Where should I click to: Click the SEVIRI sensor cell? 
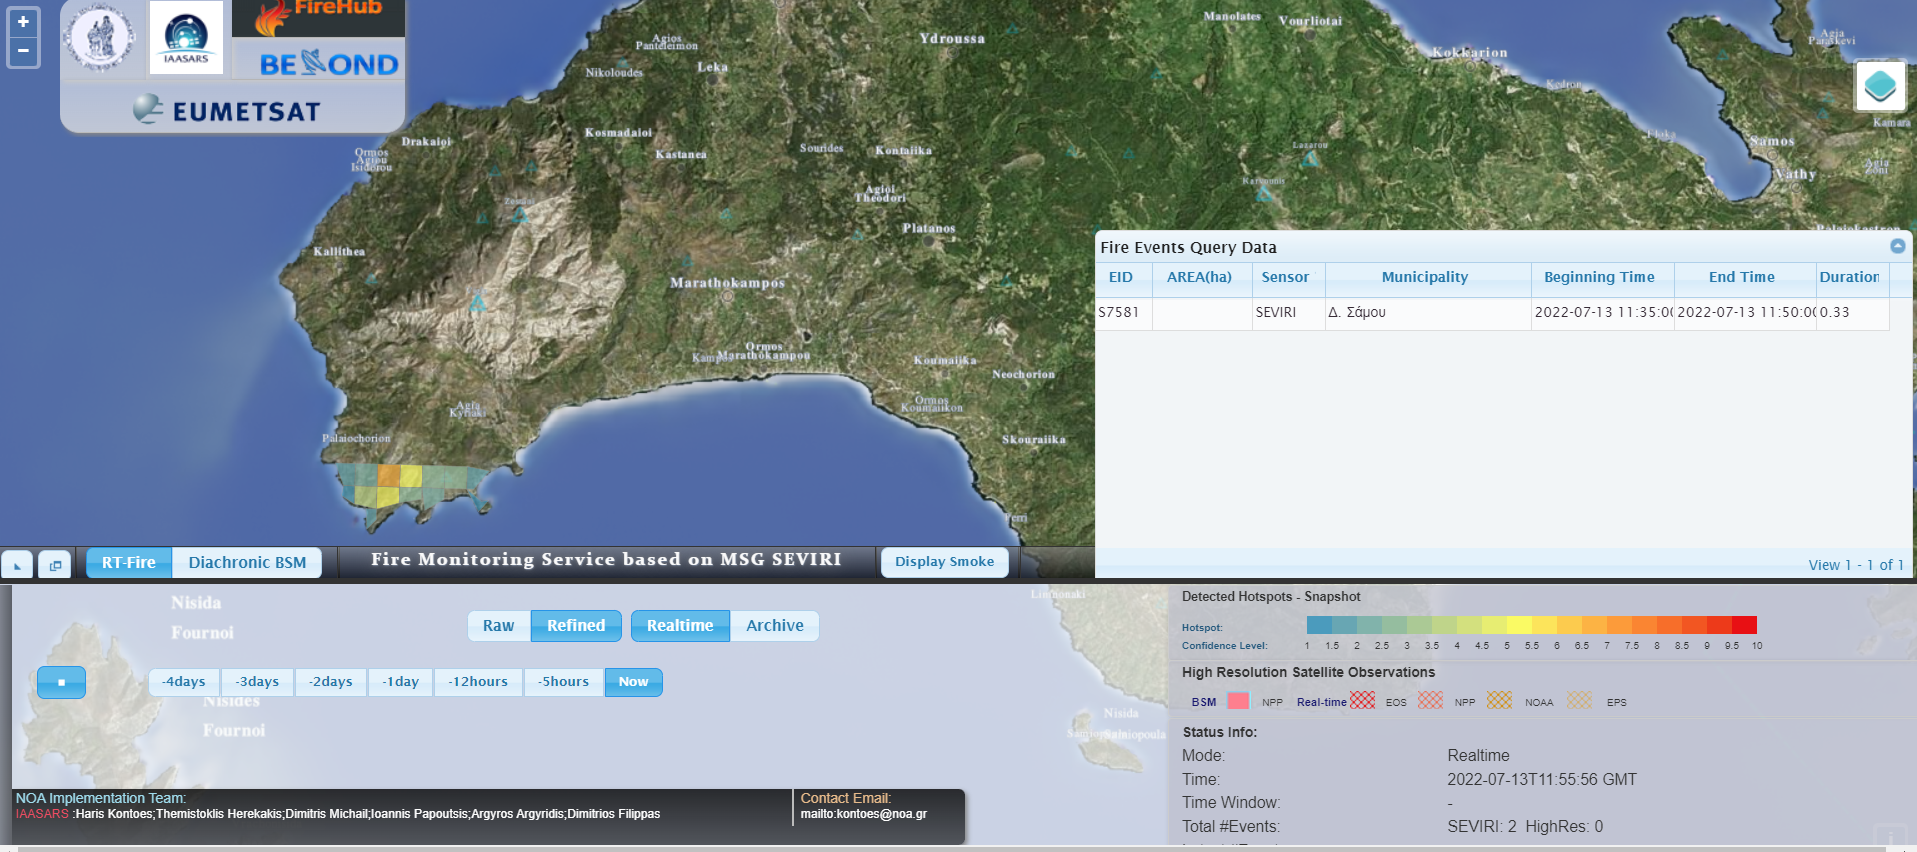1288,313
